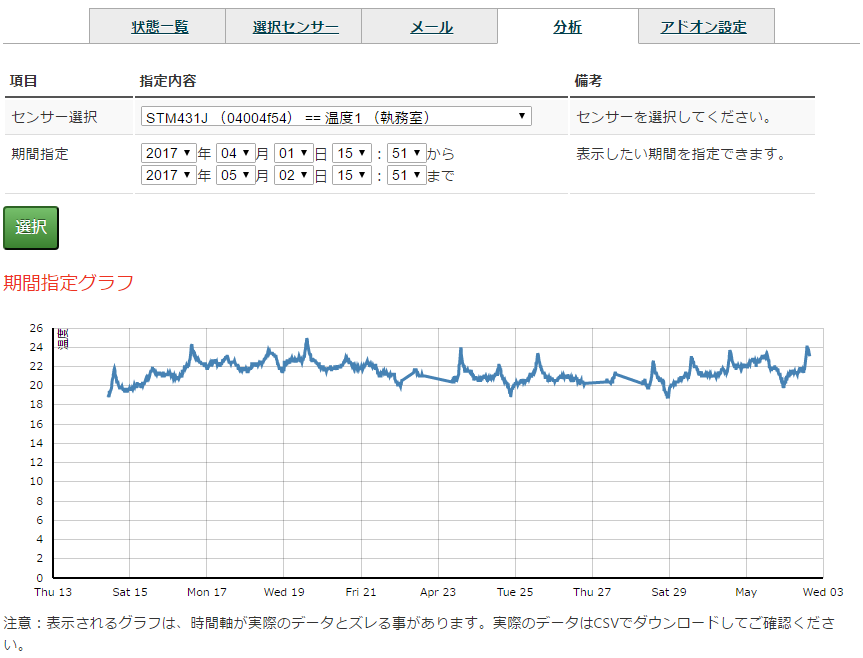863x658 pixels.
Task: Open the end hour dropdown in まで row
Action: pyautogui.click(x=352, y=175)
